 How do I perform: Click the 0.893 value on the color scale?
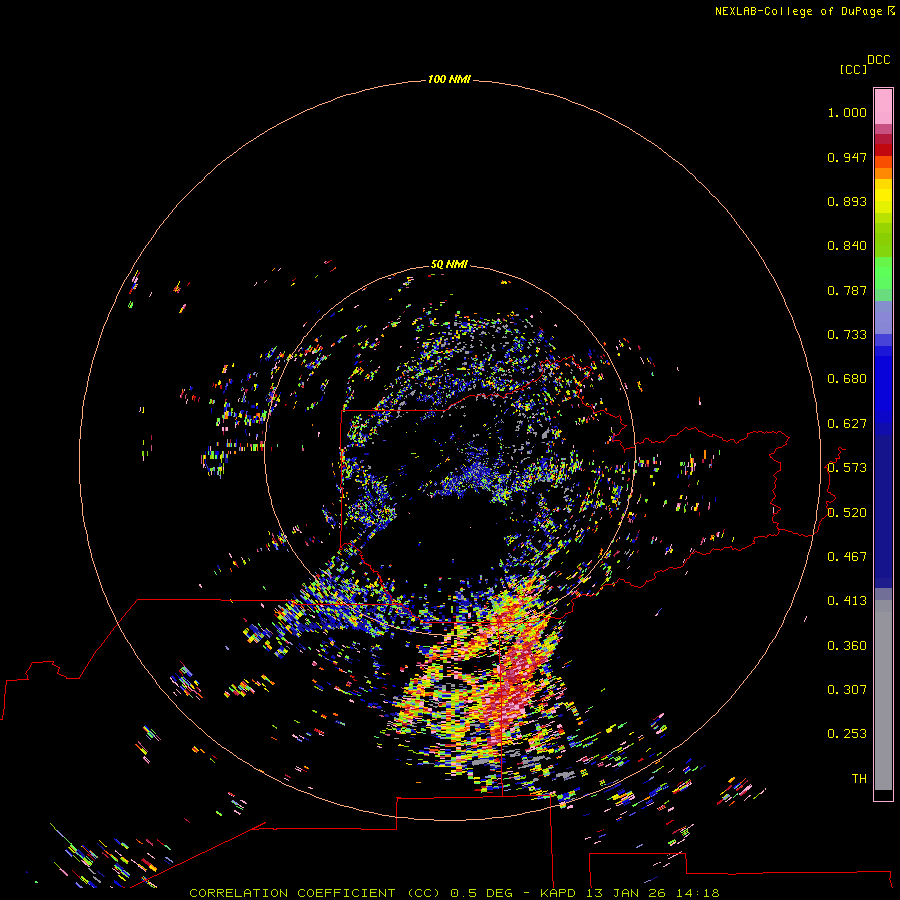point(847,201)
